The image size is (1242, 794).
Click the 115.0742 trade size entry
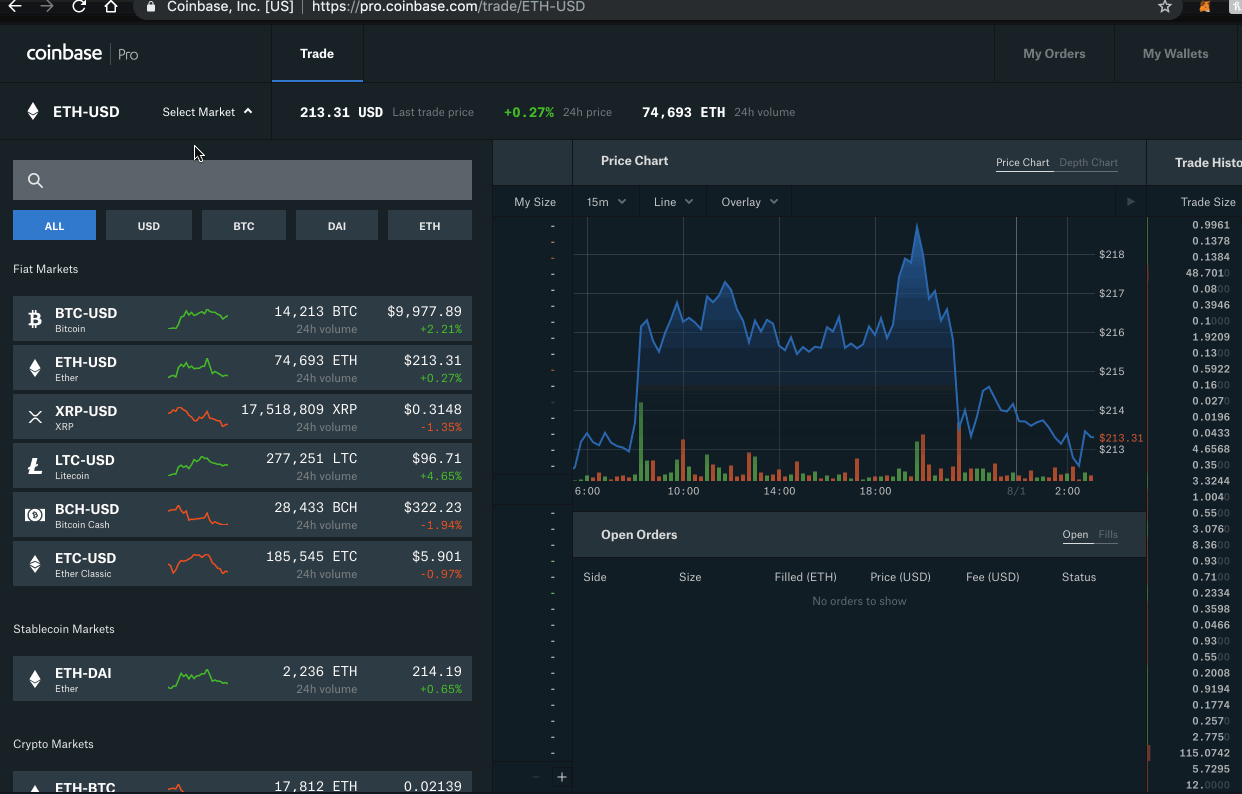1204,753
